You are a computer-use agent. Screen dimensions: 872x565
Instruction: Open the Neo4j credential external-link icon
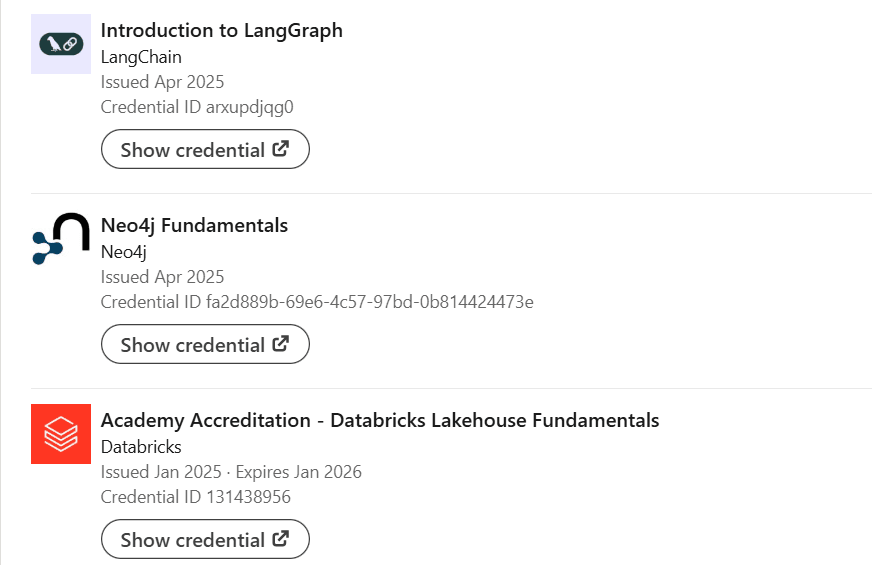pos(280,344)
